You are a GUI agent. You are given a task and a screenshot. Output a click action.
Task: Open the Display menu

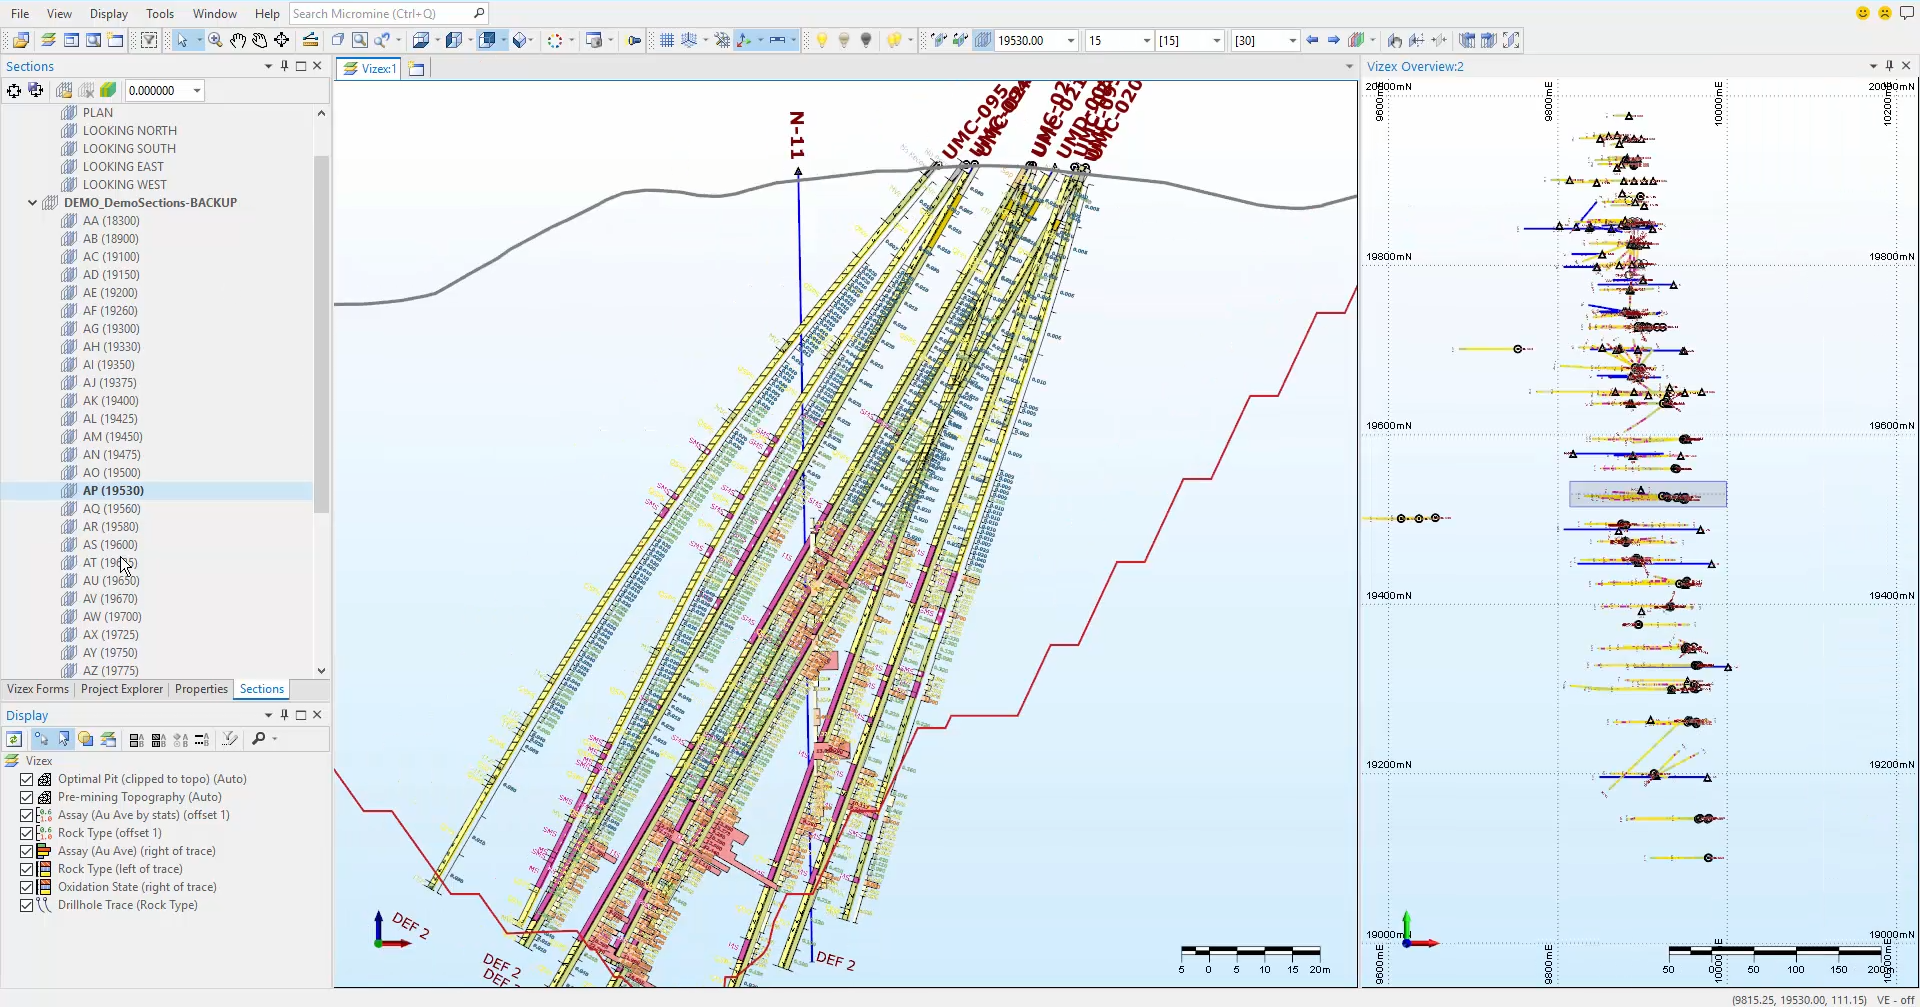[108, 14]
